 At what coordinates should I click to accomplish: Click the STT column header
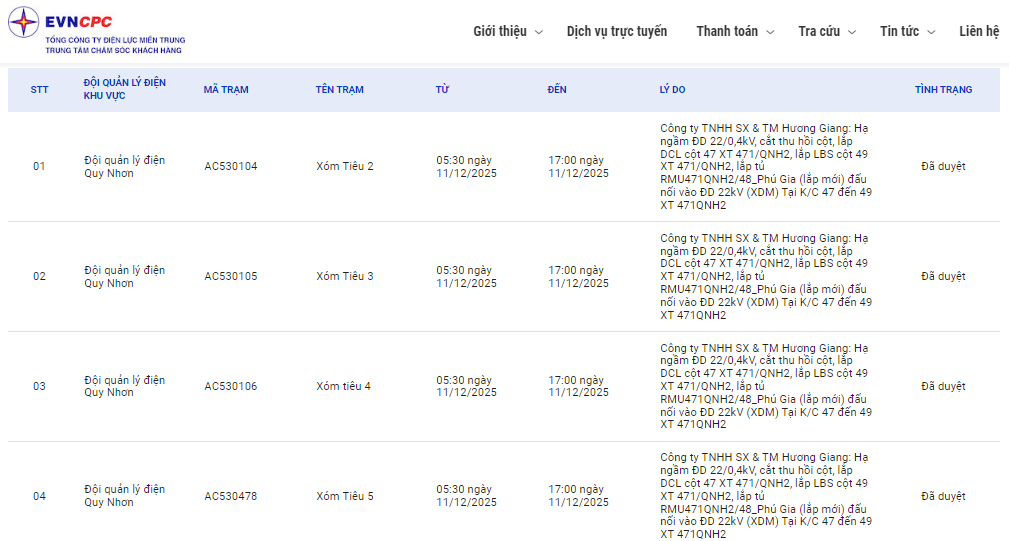(x=39, y=90)
